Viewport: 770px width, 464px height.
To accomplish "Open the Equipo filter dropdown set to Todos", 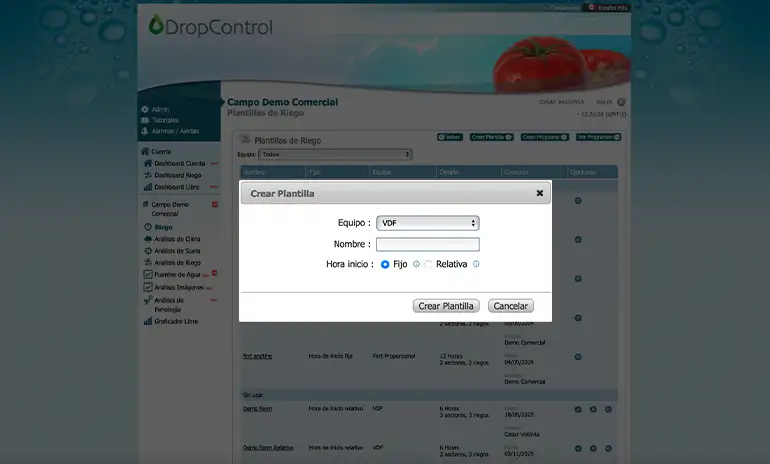I will tap(335, 155).
